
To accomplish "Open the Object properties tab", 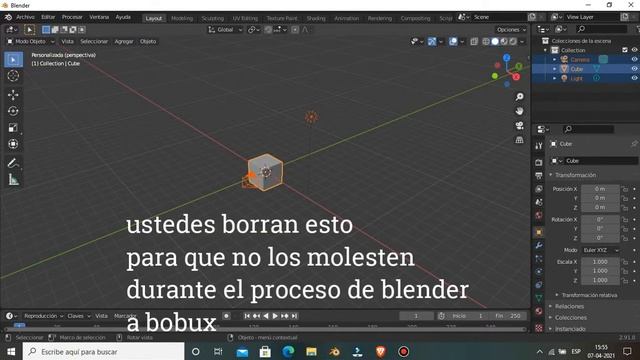I will coord(539,232).
